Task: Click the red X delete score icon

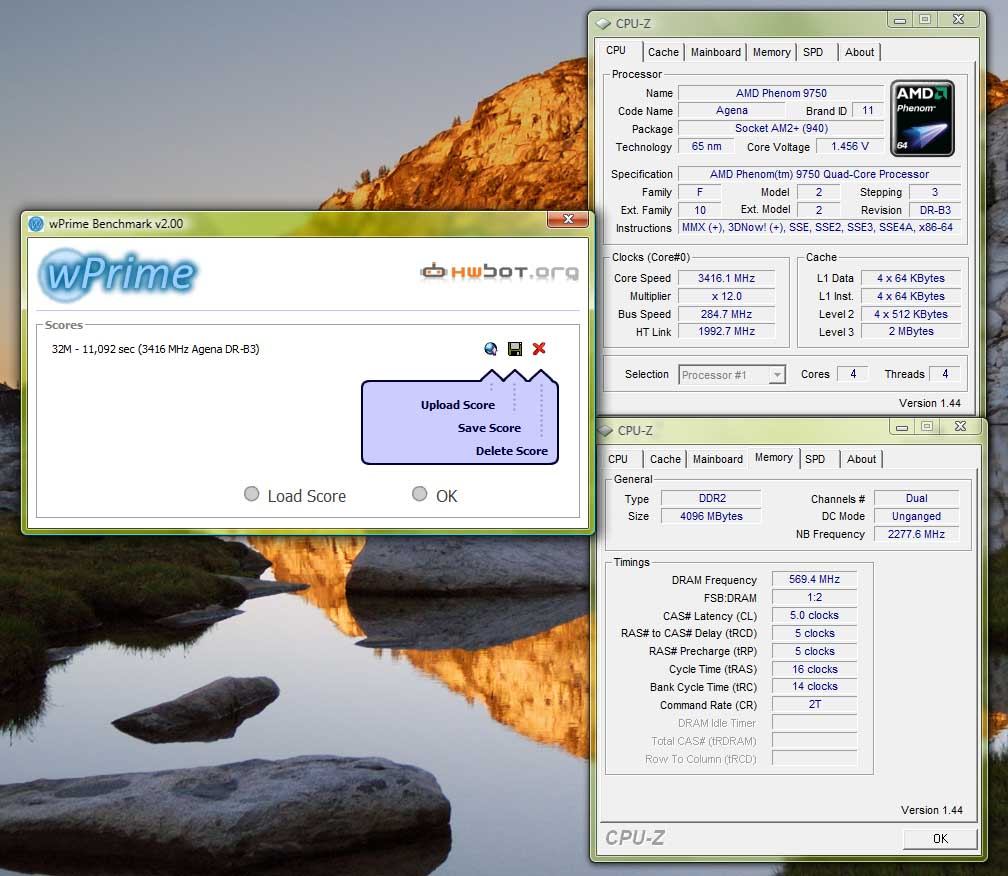Action: (x=539, y=348)
